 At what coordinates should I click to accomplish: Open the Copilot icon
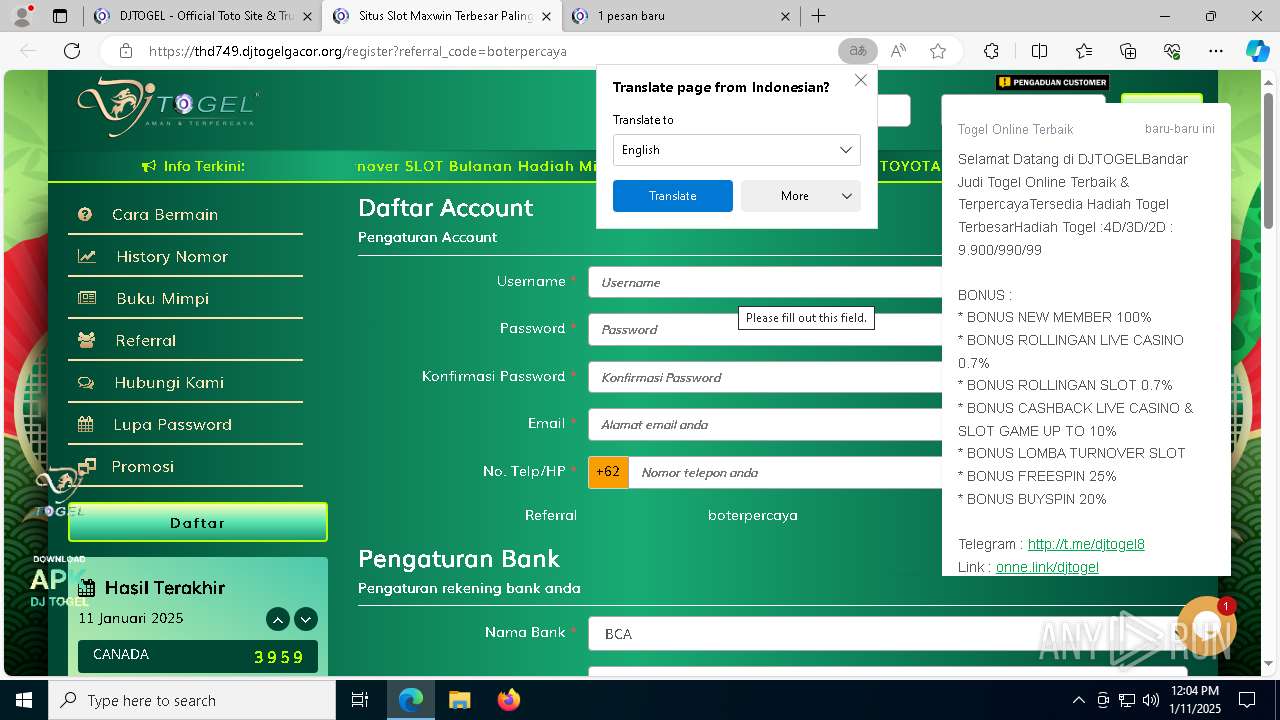coord(1257,51)
